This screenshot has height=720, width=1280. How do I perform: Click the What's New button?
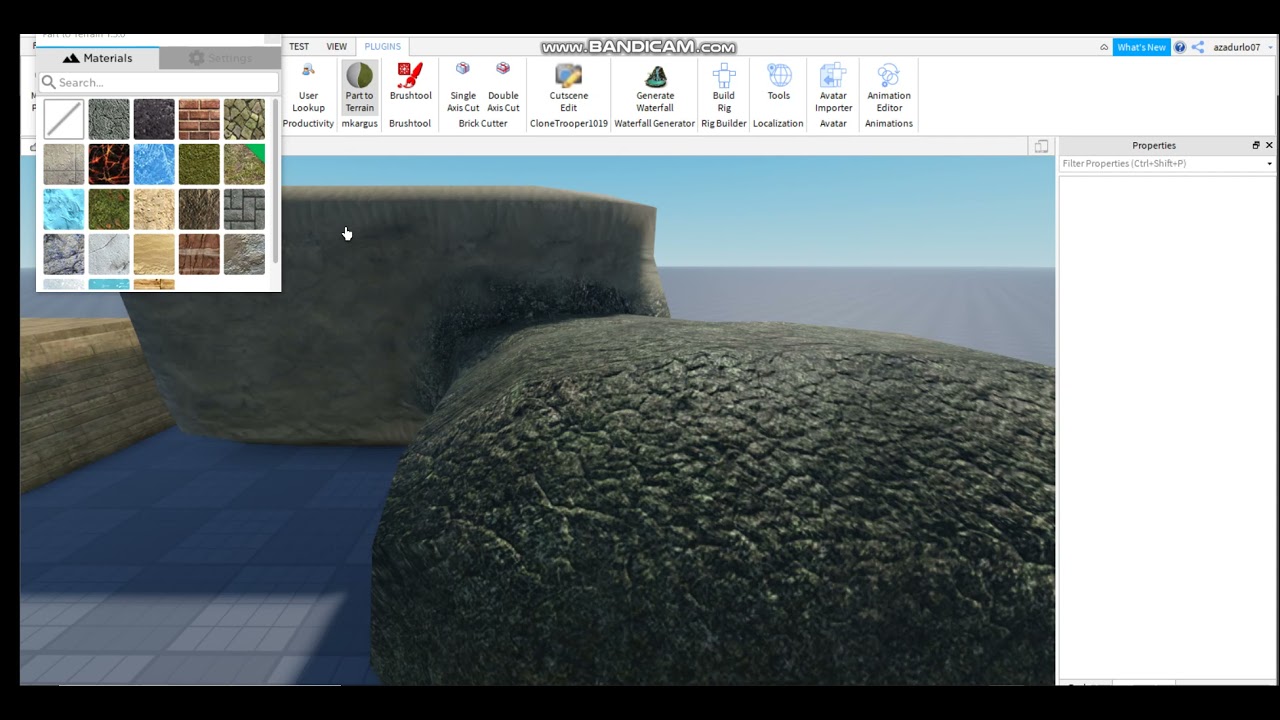point(1141,47)
